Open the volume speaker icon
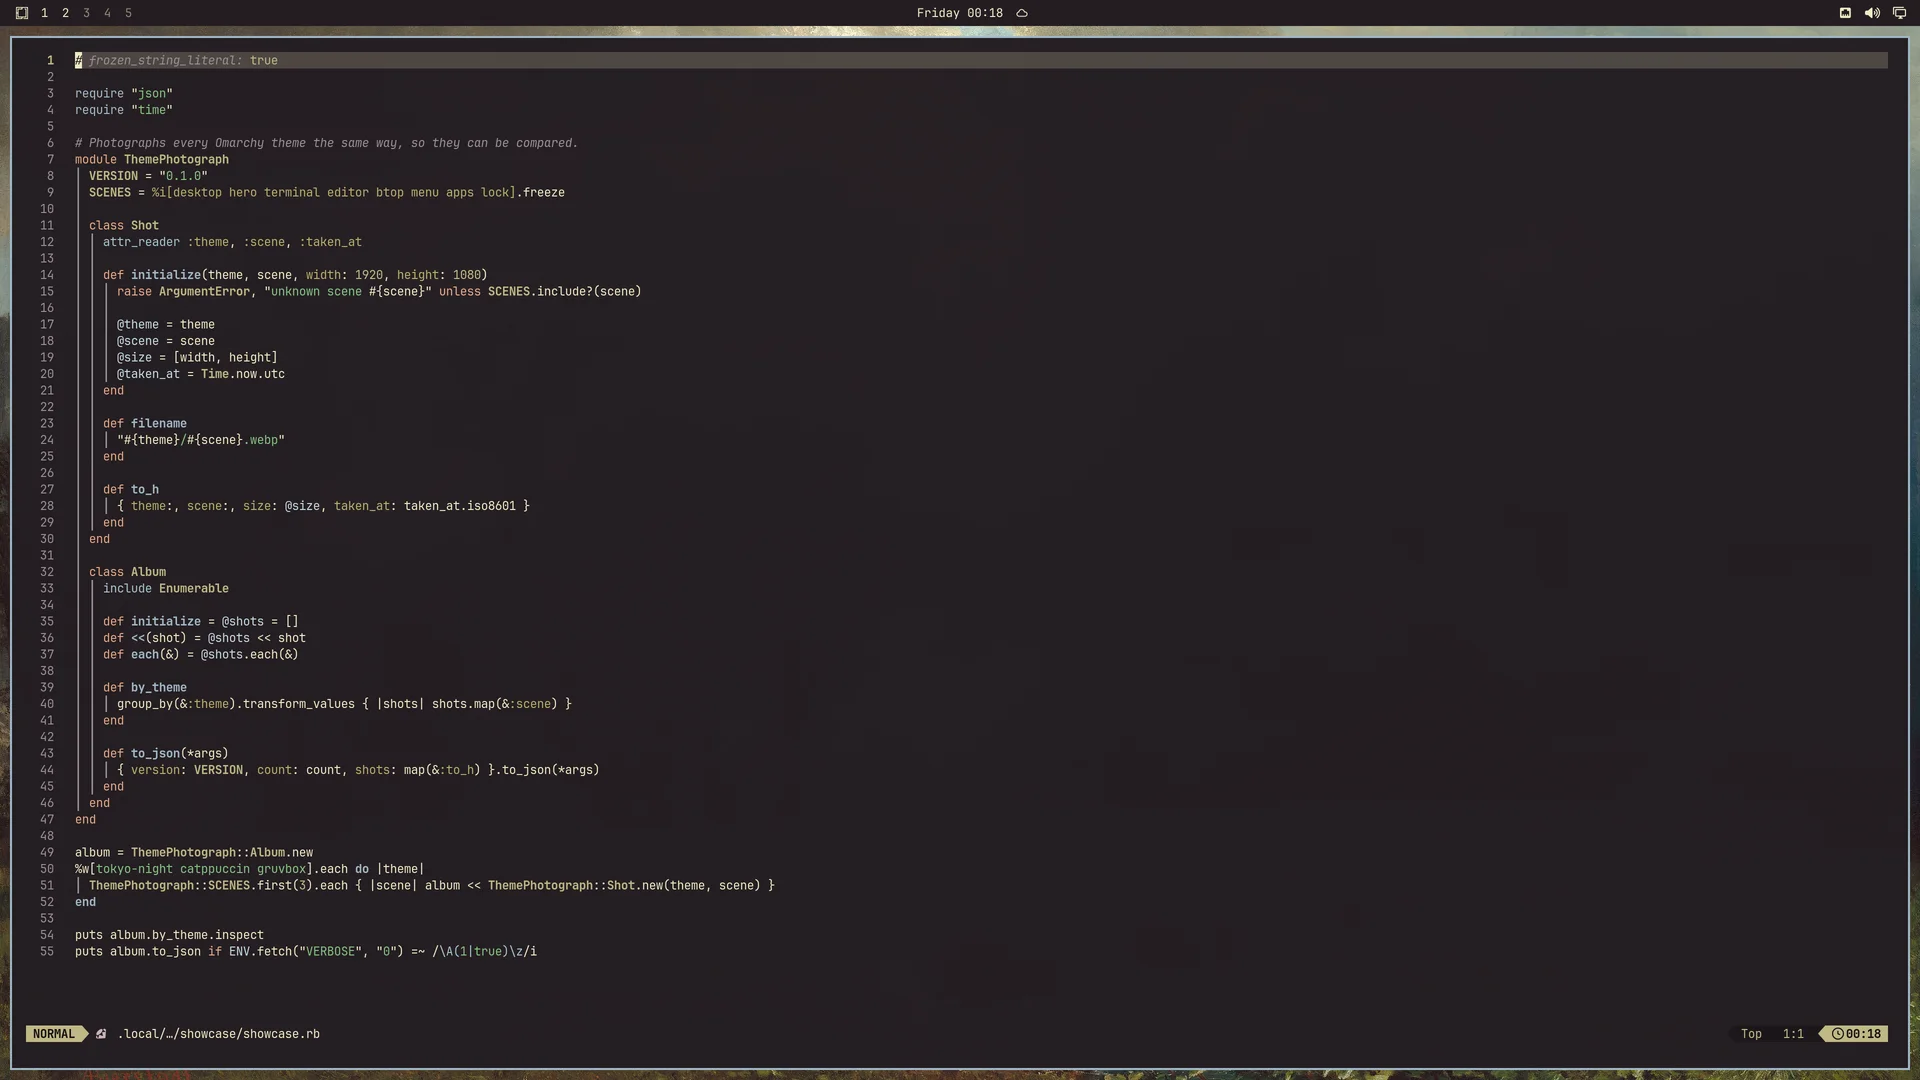Image resolution: width=1920 pixels, height=1080 pixels. [1872, 13]
